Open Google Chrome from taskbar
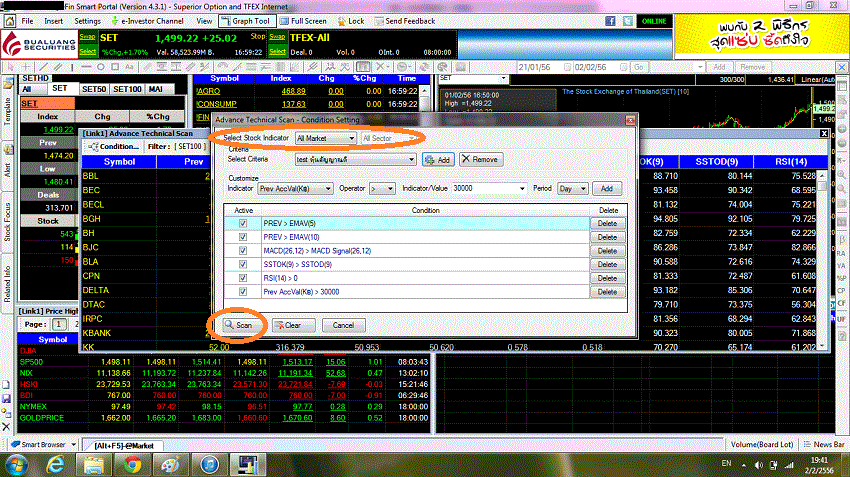Image resolution: width=850 pixels, height=477 pixels. point(132,465)
